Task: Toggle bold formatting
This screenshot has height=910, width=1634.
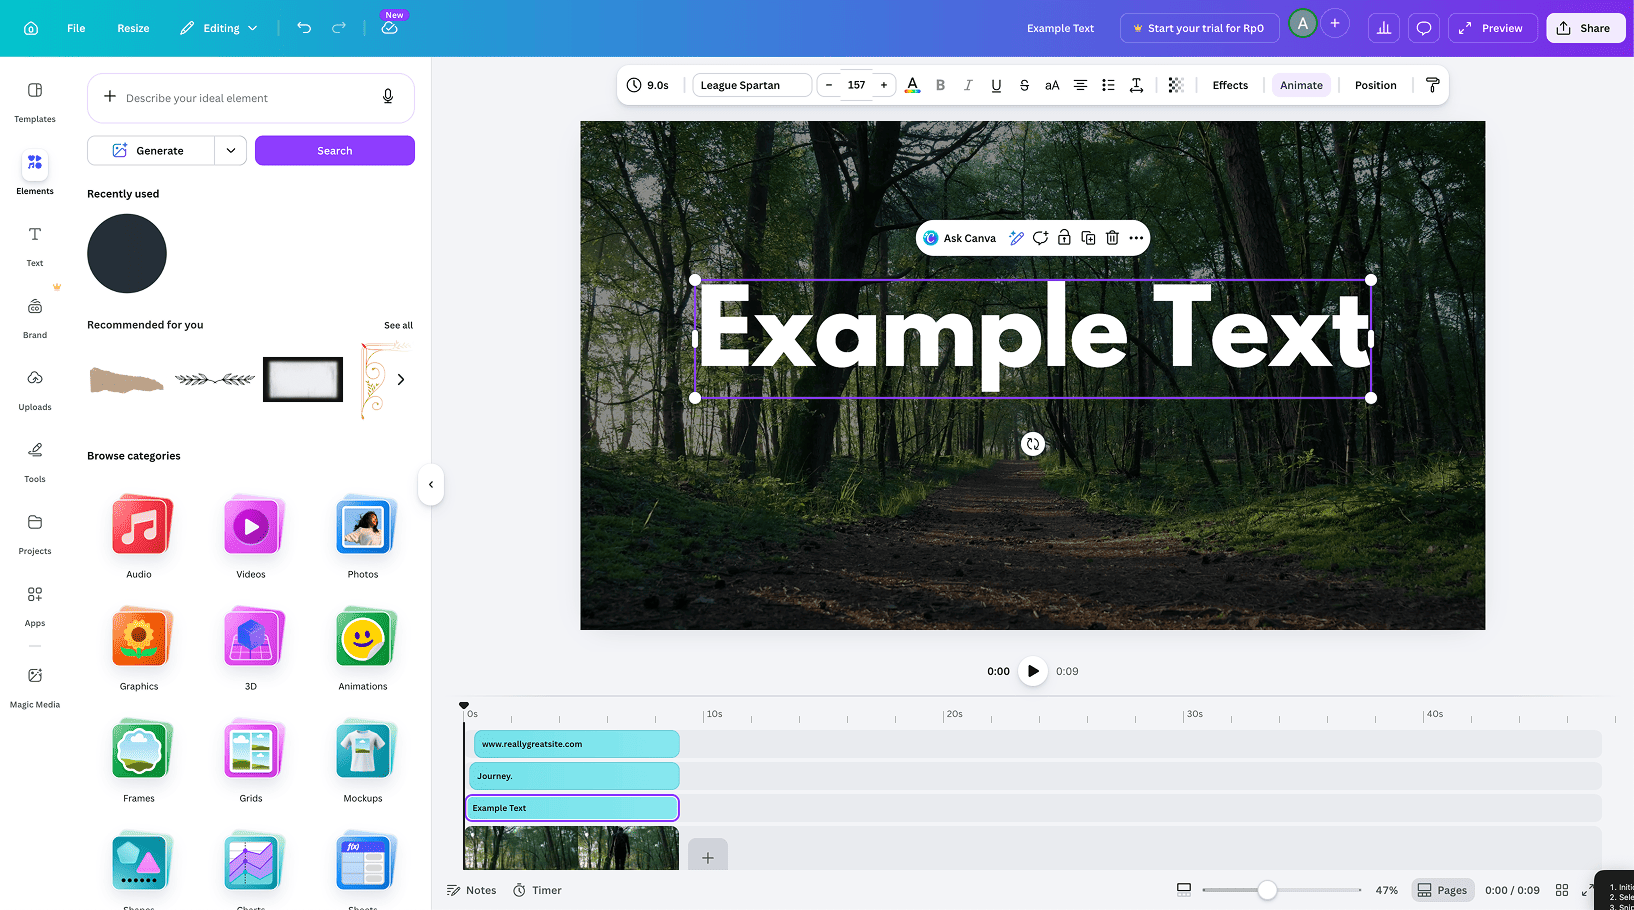Action: click(940, 85)
